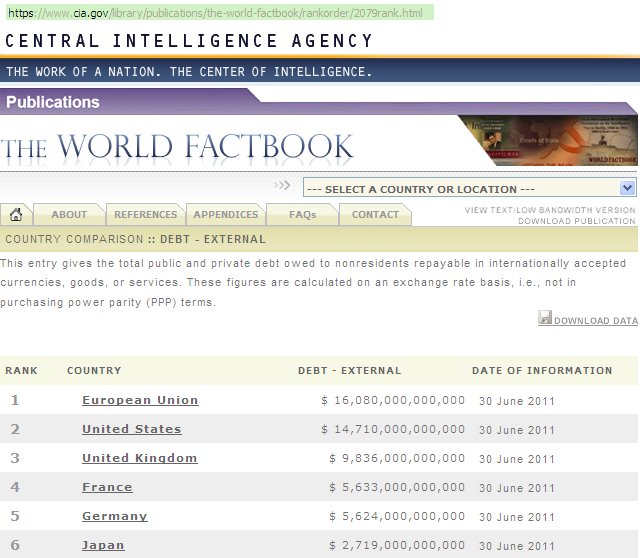The width and height of the screenshot is (640, 558).
Task: Click European Union's 30 June 2011 date
Action: [x=517, y=401]
